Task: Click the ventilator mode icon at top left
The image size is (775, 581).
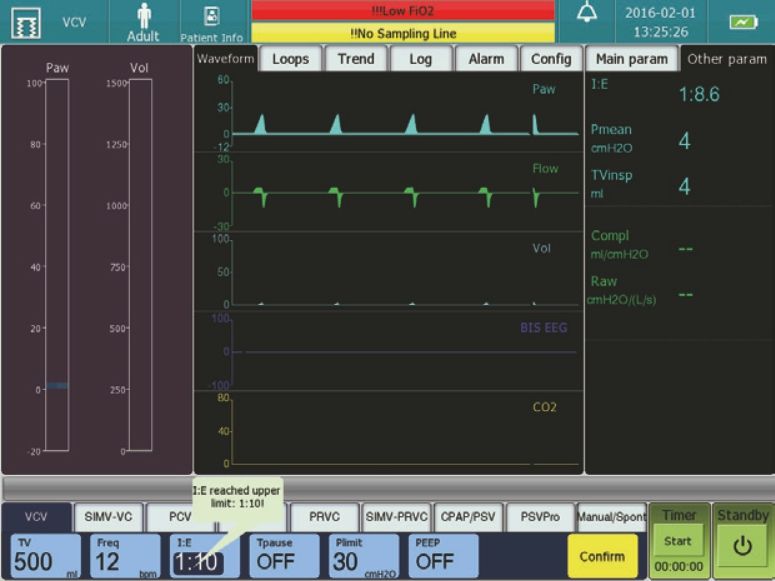Action: click(x=22, y=22)
